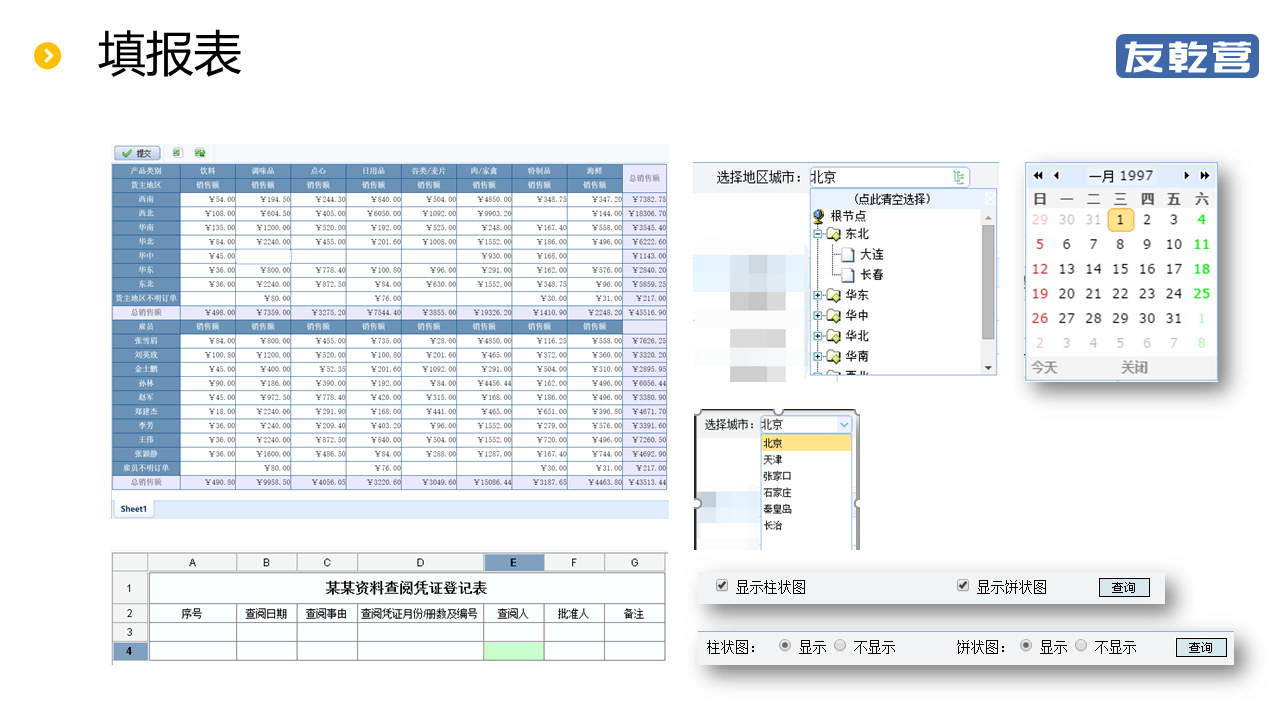Click the 根节点 label in tree
The height and width of the screenshot is (720, 1280).
pyautogui.click(x=848, y=216)
